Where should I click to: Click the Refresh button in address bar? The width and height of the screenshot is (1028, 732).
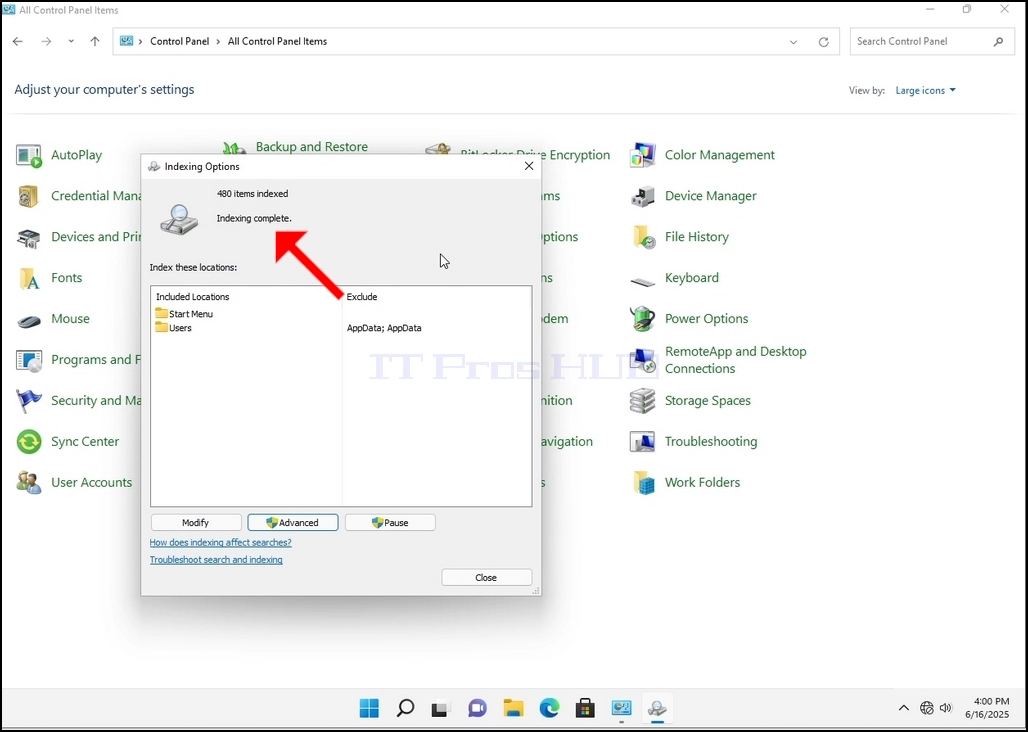[823, 42]
